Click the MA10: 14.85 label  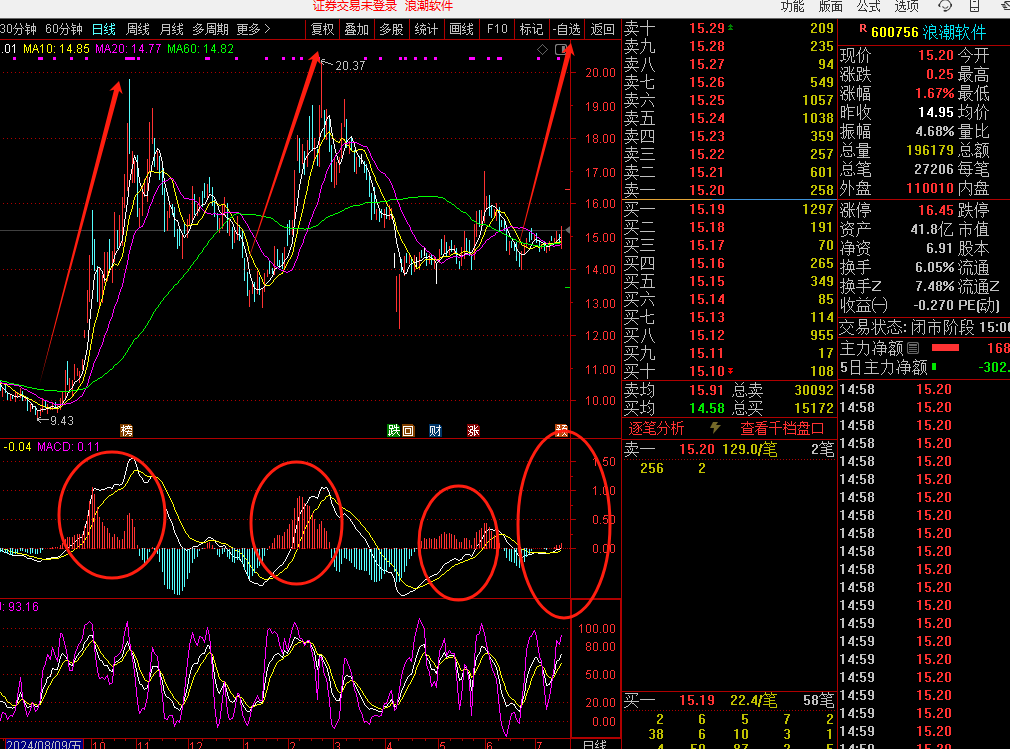coord(56,49)
